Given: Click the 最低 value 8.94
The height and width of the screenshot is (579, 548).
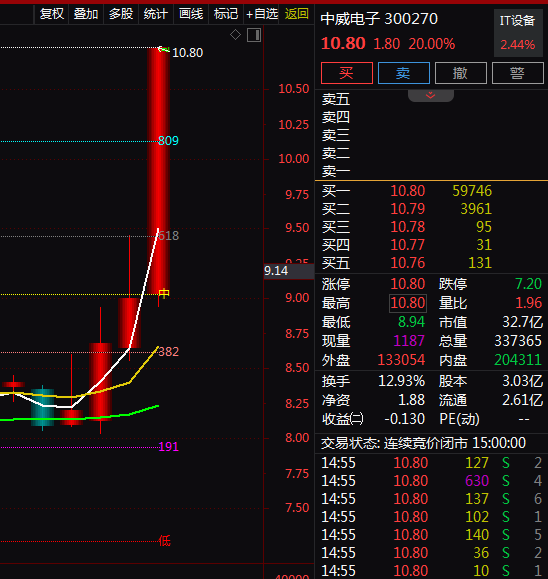Looking at the screenshot, I should 411,322.
